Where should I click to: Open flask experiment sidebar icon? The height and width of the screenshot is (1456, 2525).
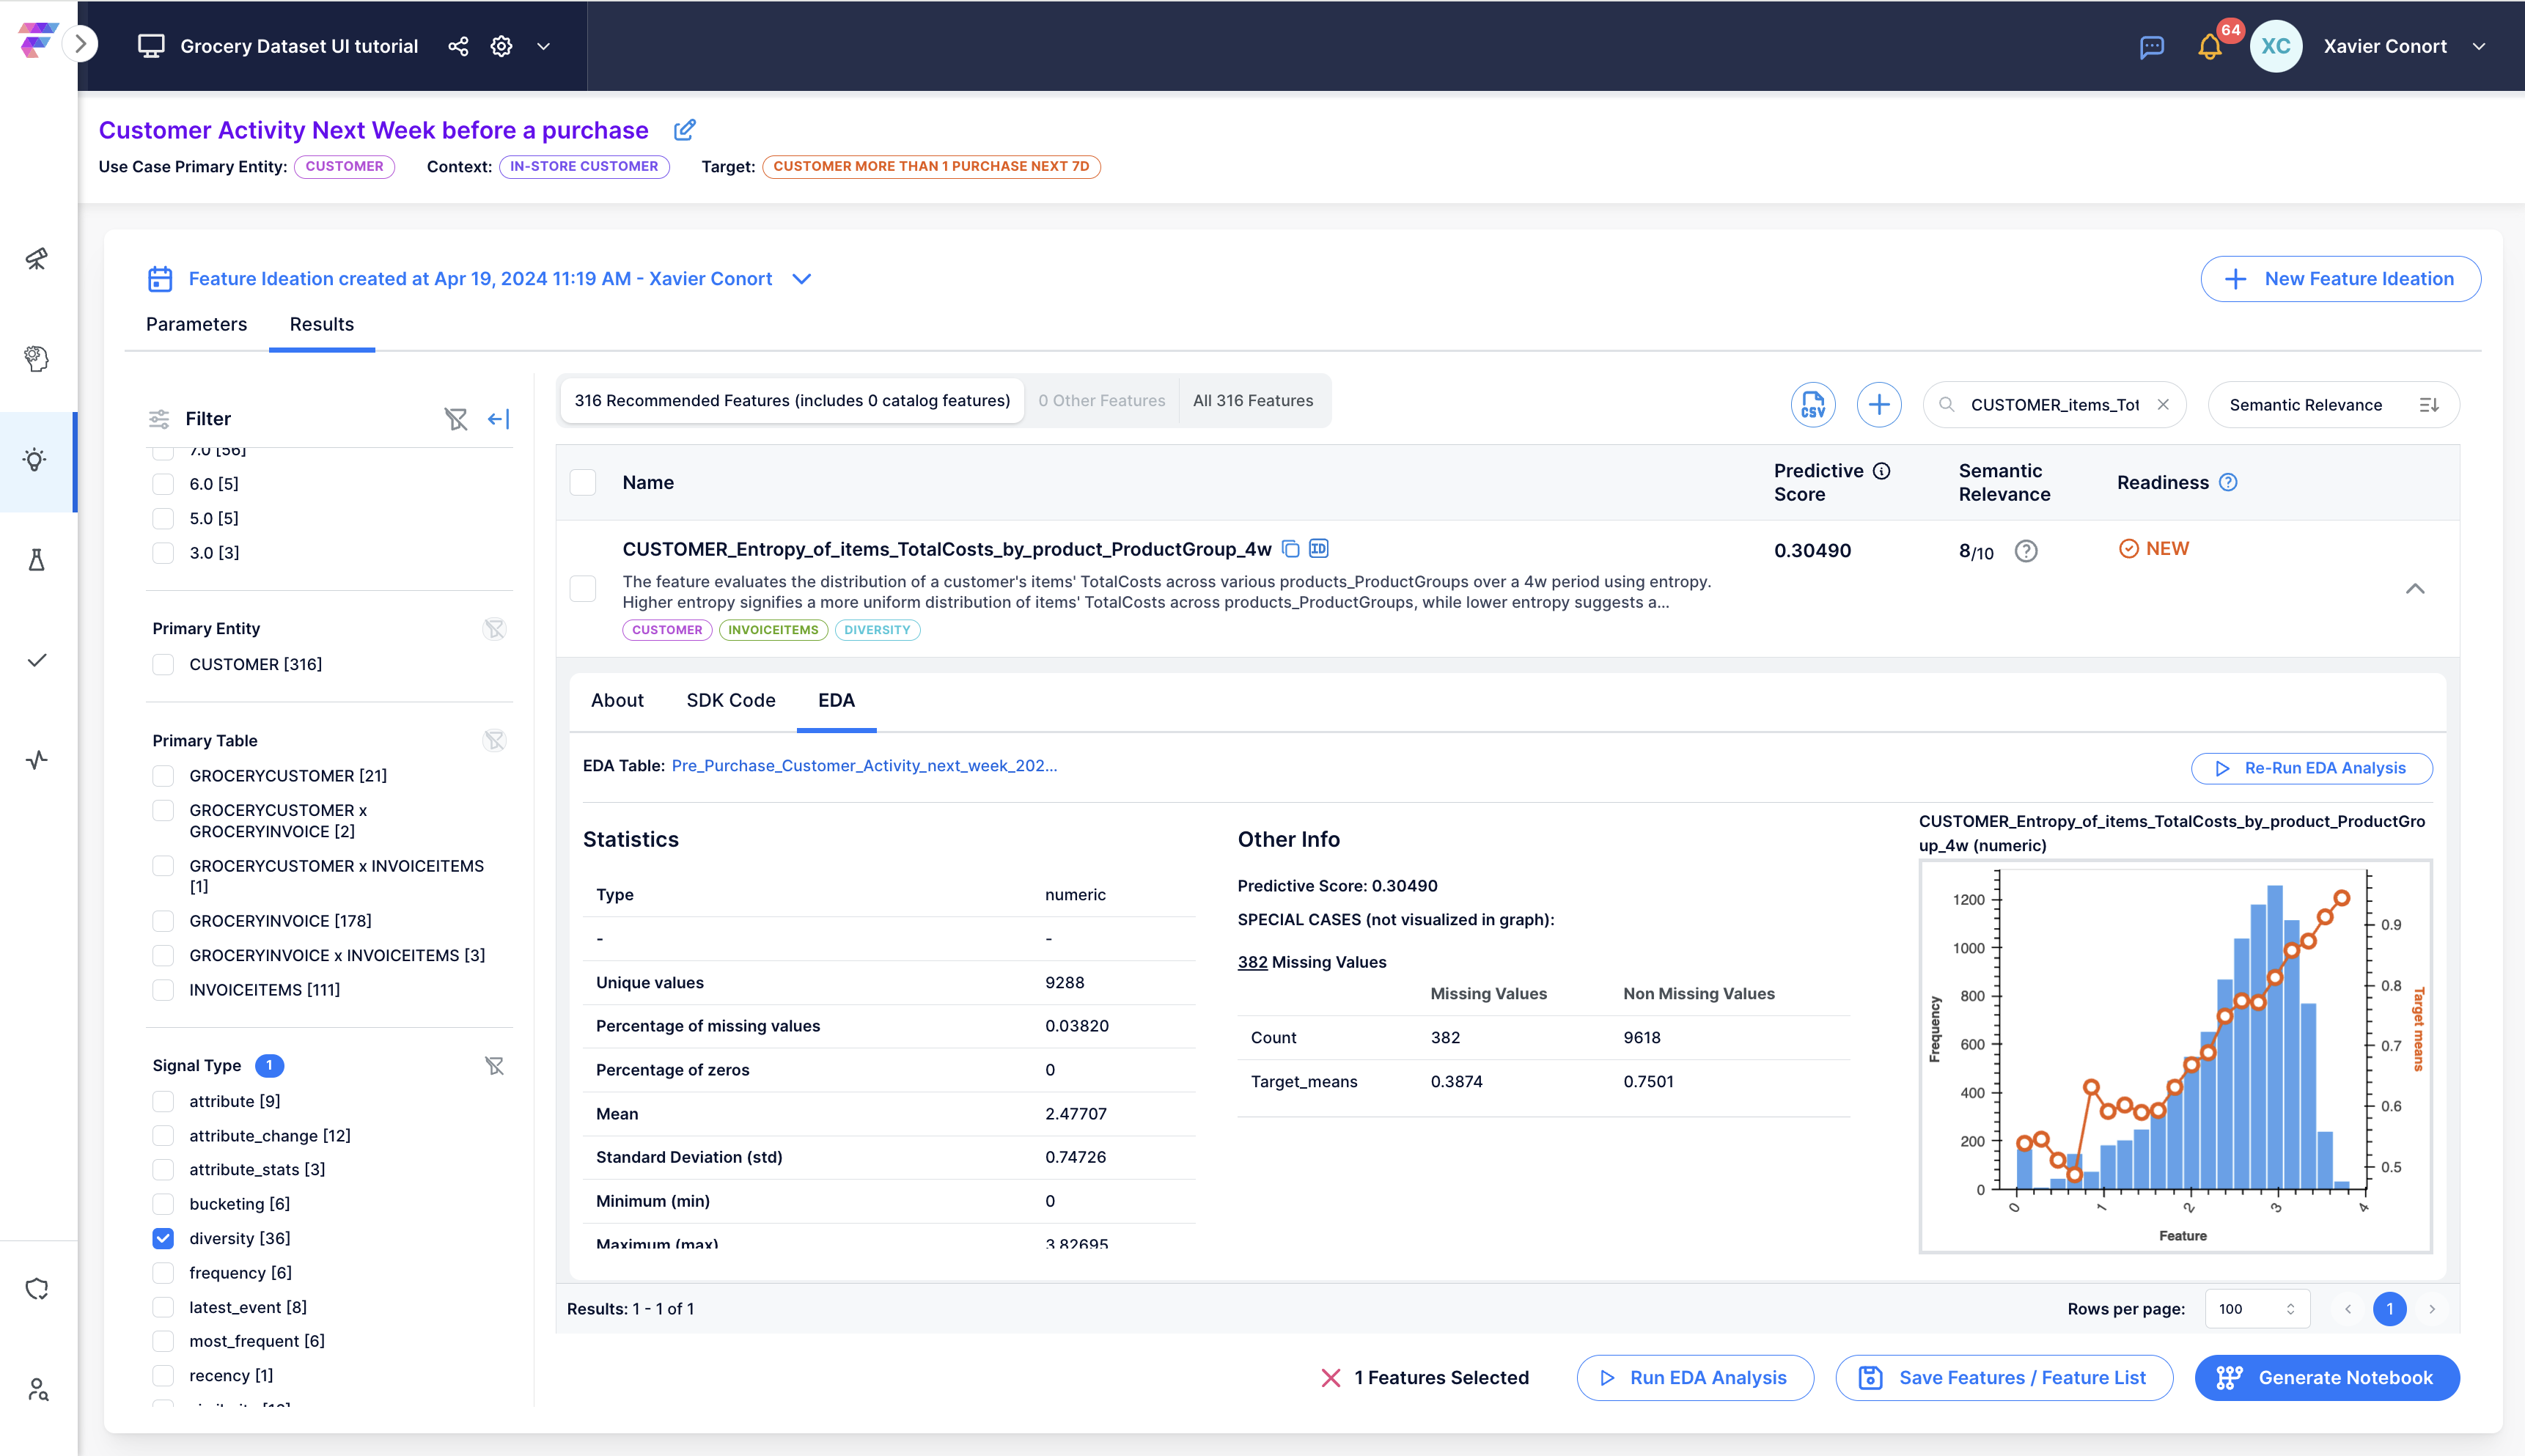point(37,560)
